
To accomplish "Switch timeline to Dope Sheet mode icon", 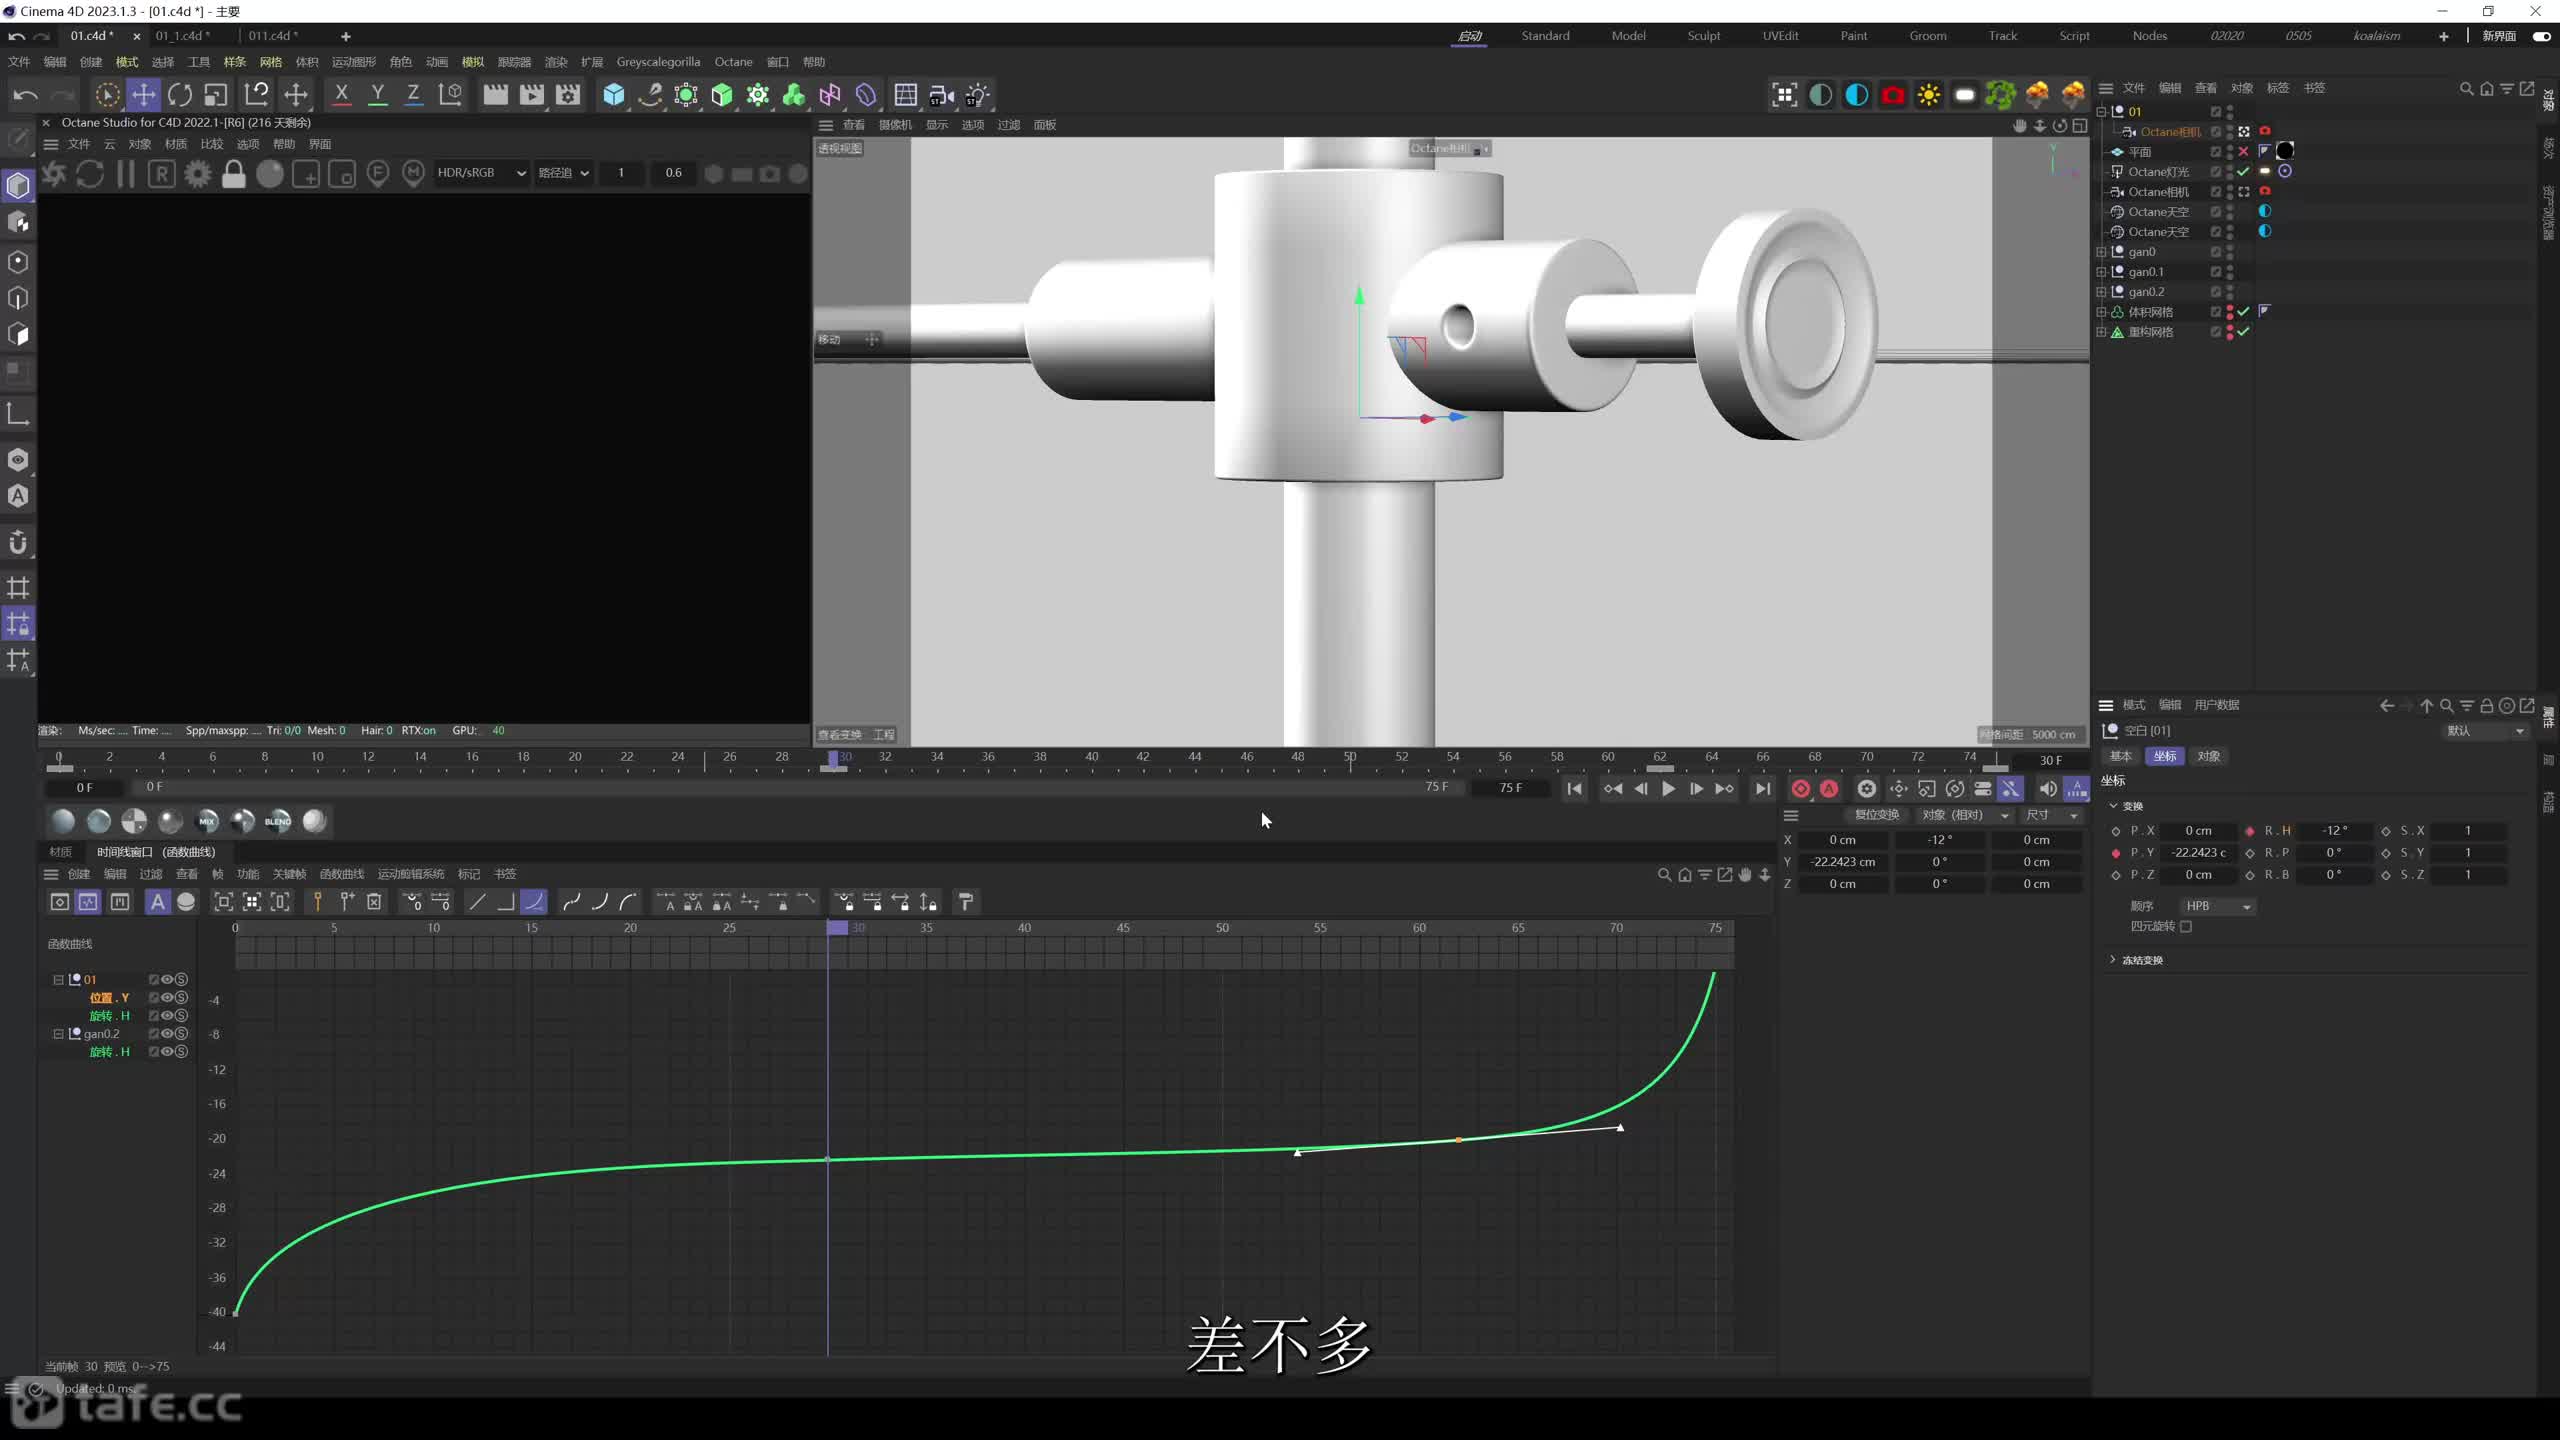I will point(60,902).
